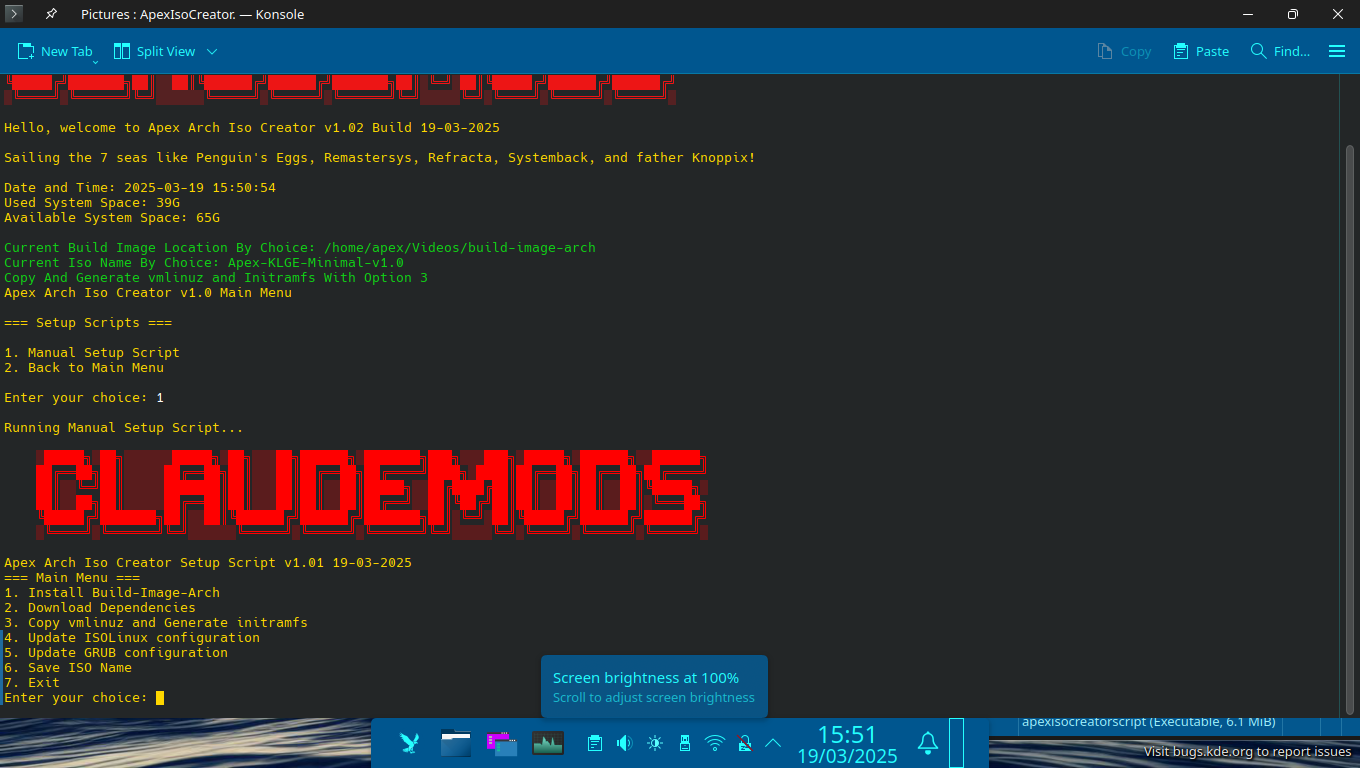The height and width of the screenshot is (768, 1360).
Task: Open Find in the Konsole toolbar
Action: (x=1280, y=51)
